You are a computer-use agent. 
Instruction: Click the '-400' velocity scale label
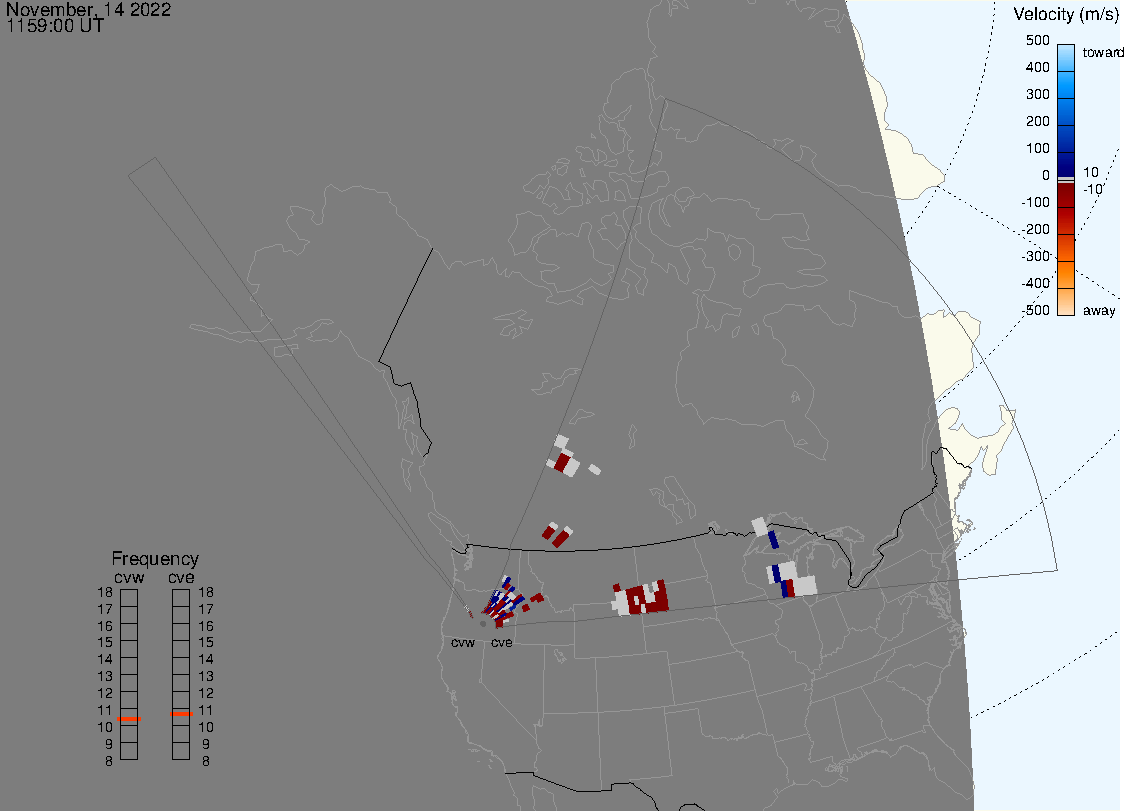click(1035, 283)
